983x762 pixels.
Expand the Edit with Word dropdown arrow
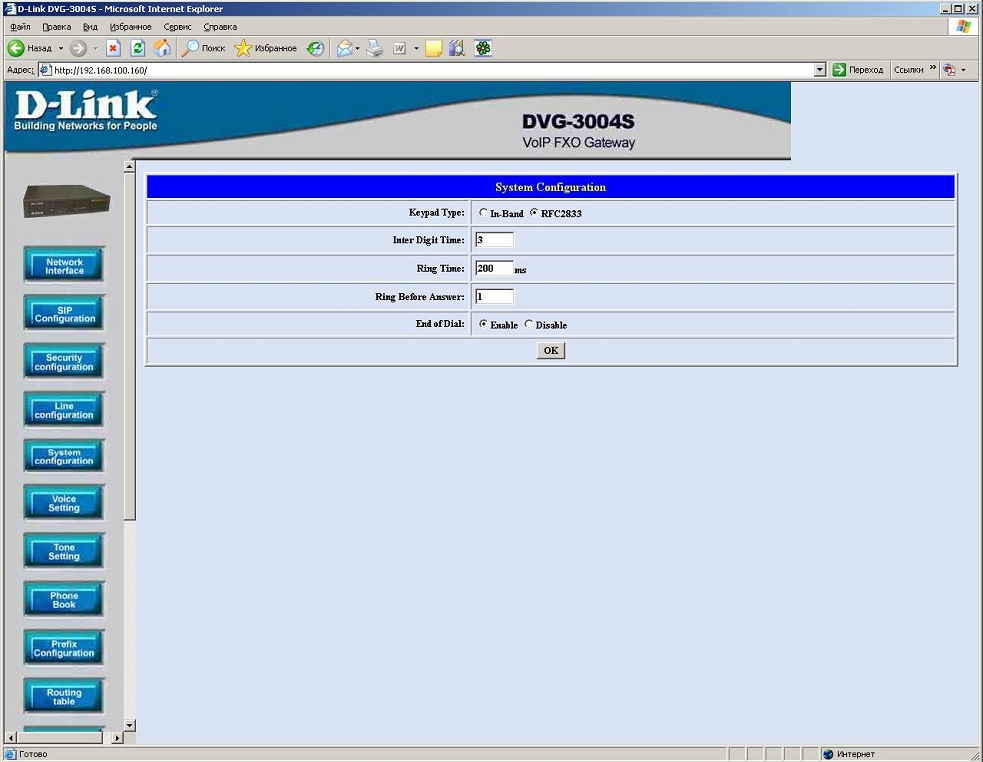[x=416, y=48]
